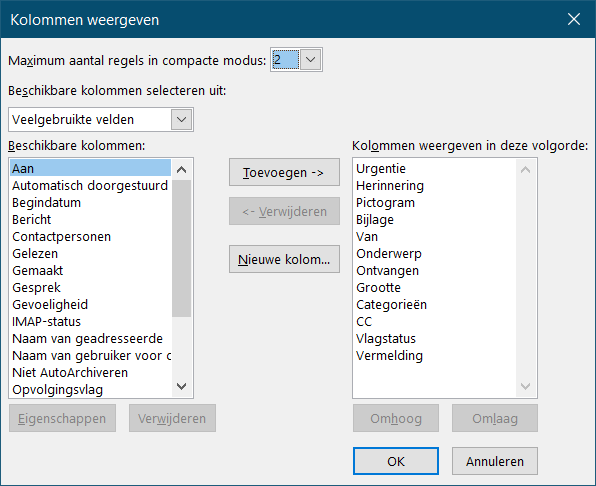The image size is (596, 486).
Task: Choose Gevoeligheid from the available columns
Action: coord(90,304)
